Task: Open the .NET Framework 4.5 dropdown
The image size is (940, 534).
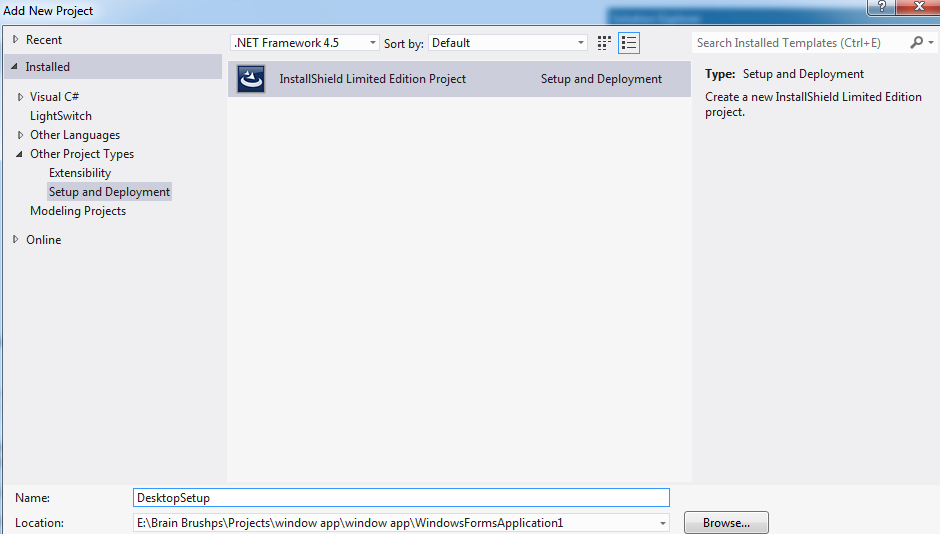Action: pyautogui.click(x=305, y=43)
